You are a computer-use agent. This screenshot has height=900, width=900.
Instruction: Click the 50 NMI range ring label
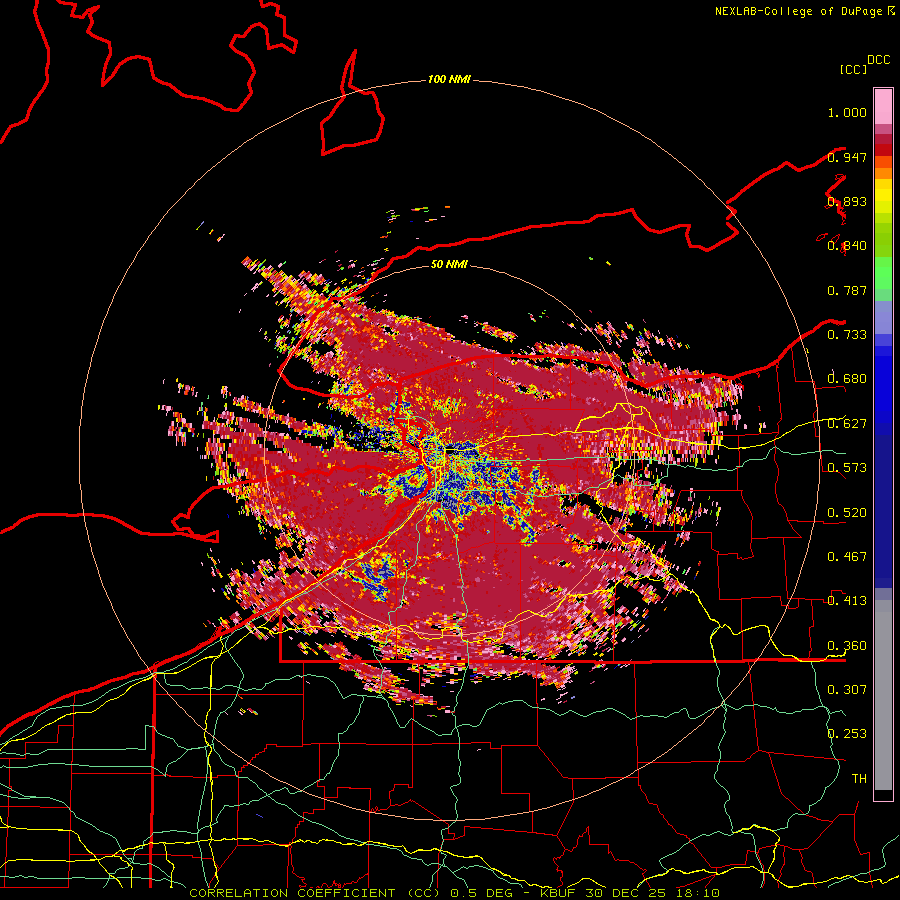449,264
